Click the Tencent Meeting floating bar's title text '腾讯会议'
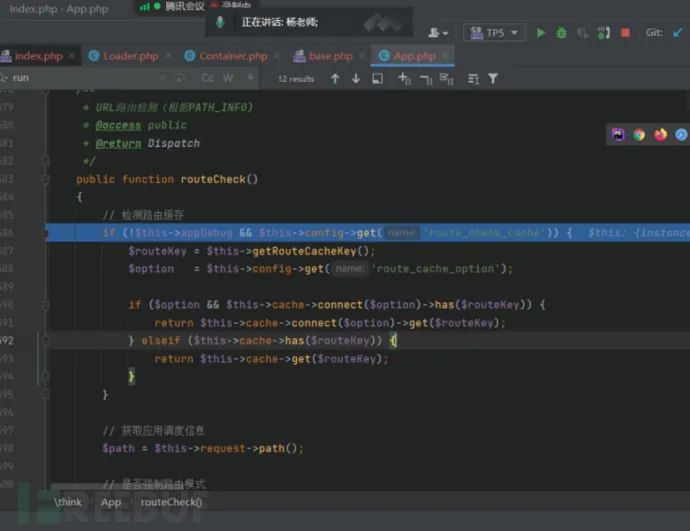Viewport: 690px width, 531px height. (185, 6)
